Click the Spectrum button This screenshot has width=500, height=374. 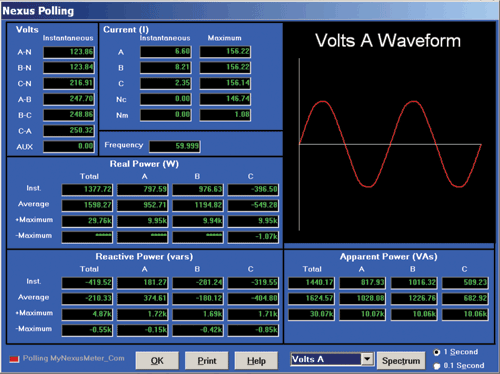tap(401, 361)
